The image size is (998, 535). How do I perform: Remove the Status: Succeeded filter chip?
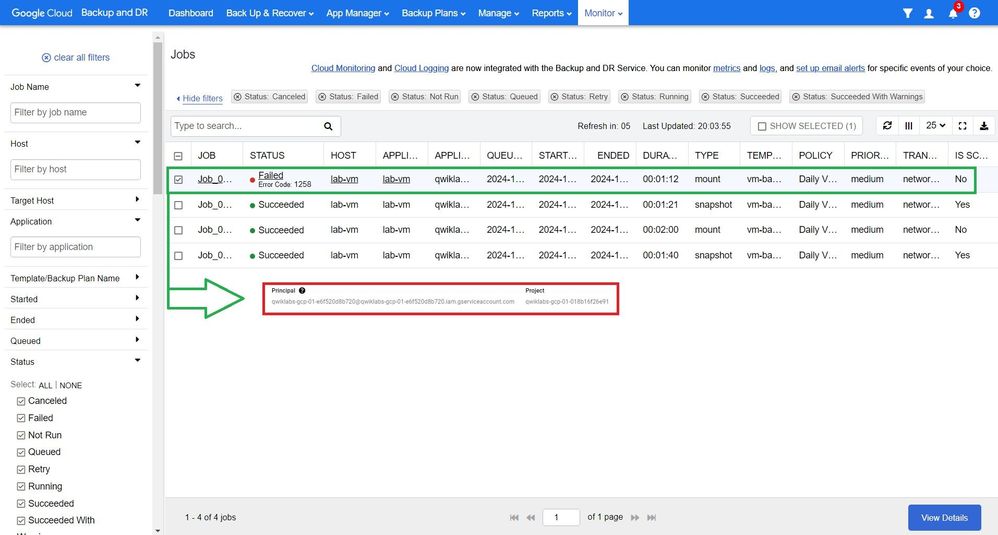(x=705, y=97)
